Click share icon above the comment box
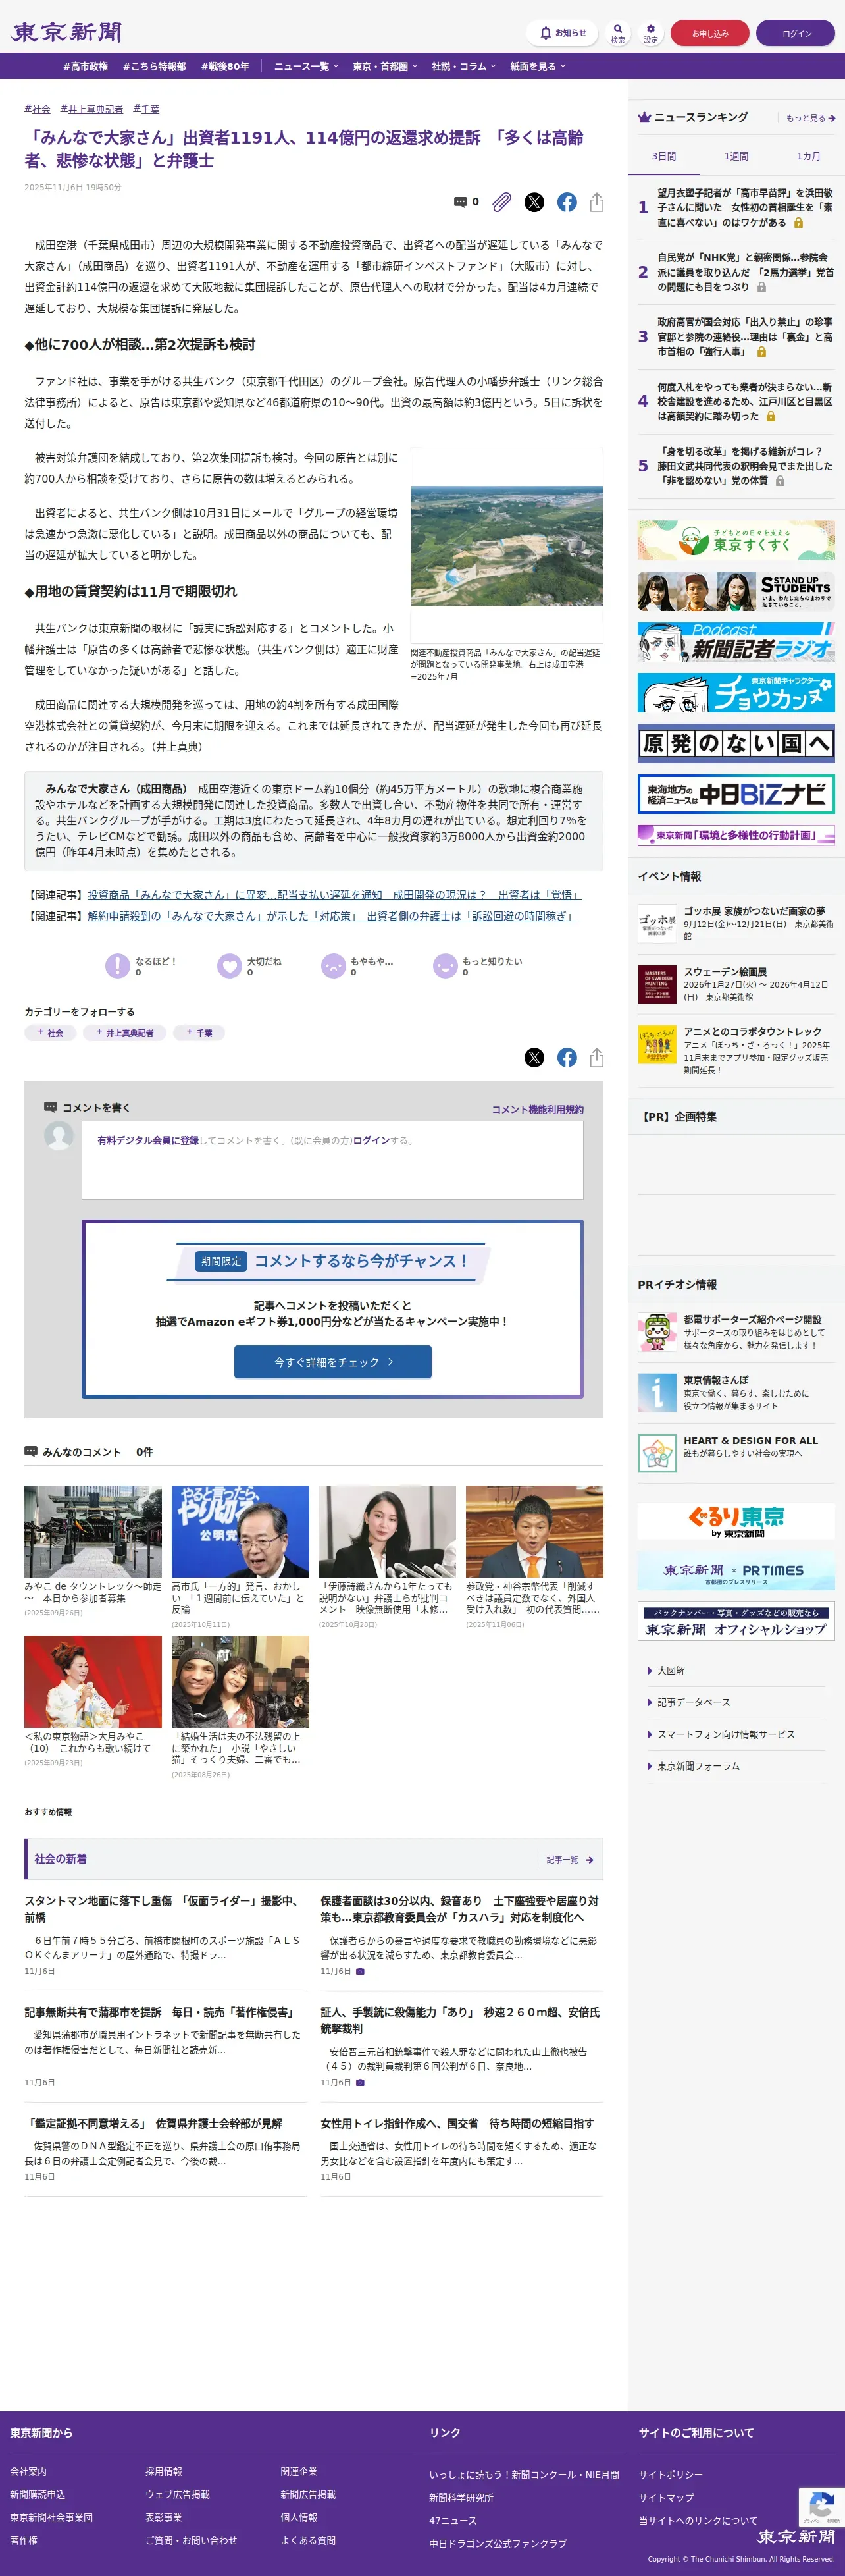Screen dimensions: 845x2576 click(x=597, y=1057)
